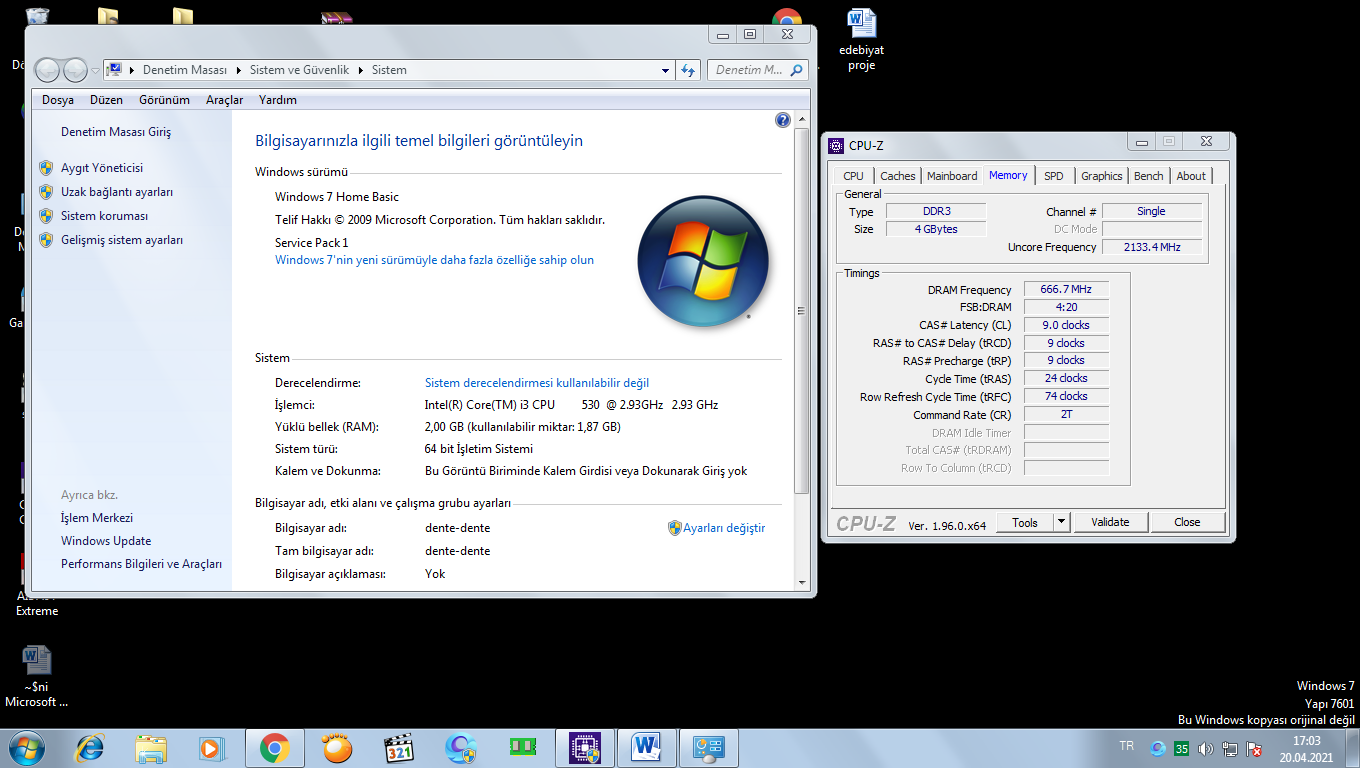Open the Windows 7 upgrade edition link
The image size is (1360, 768).
pyautogui.click(x=434, y=260)
